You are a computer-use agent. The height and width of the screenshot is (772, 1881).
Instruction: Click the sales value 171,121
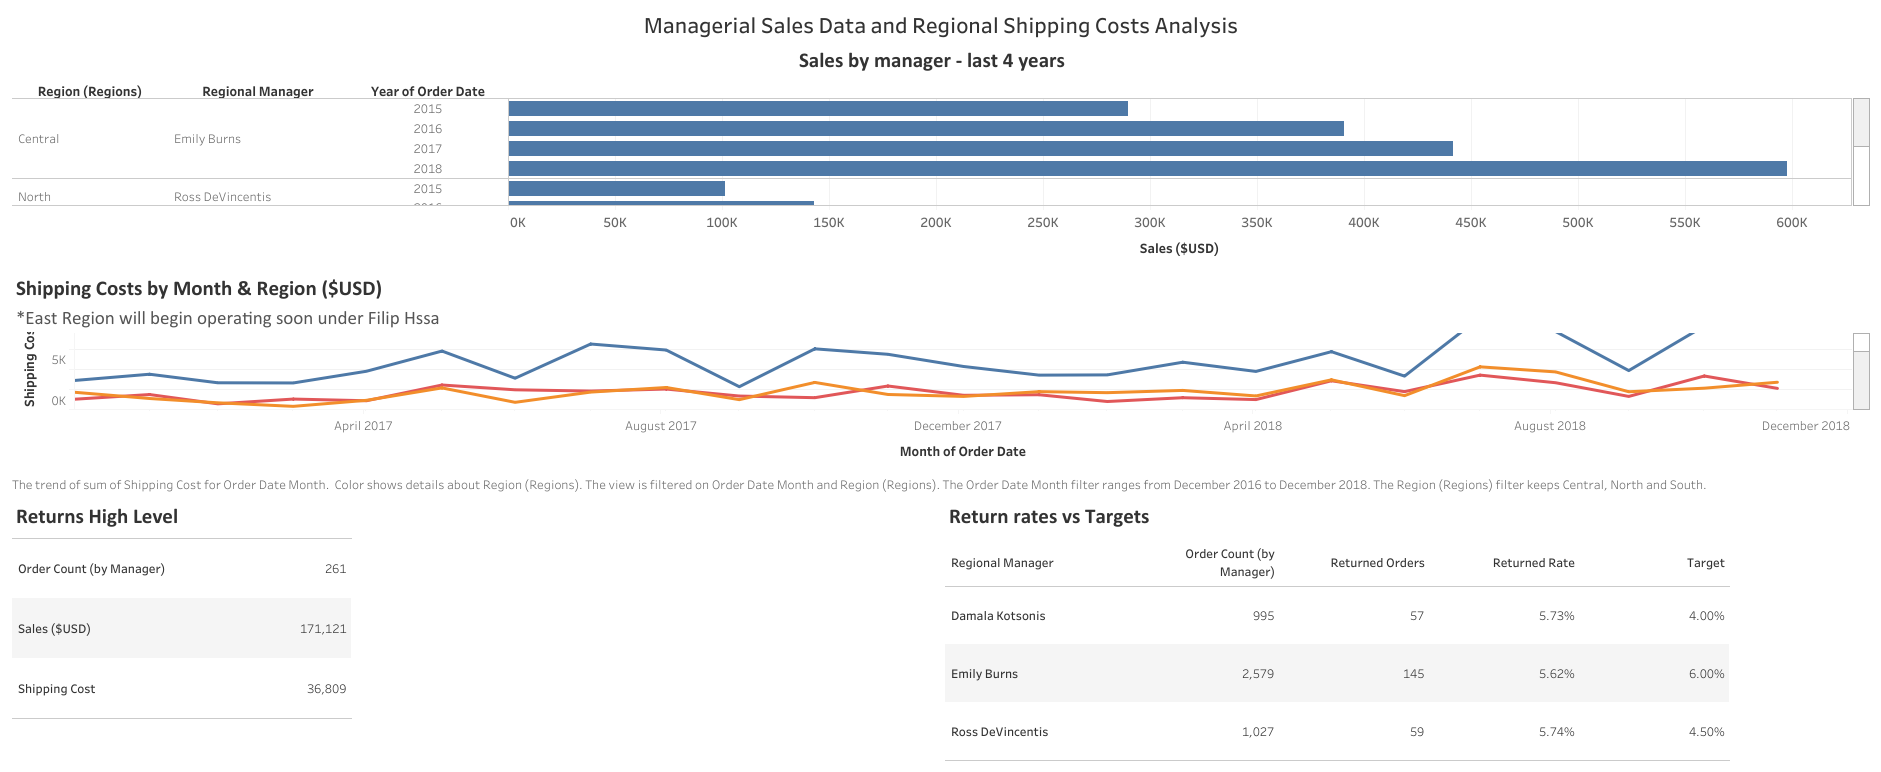click(323, 629)
